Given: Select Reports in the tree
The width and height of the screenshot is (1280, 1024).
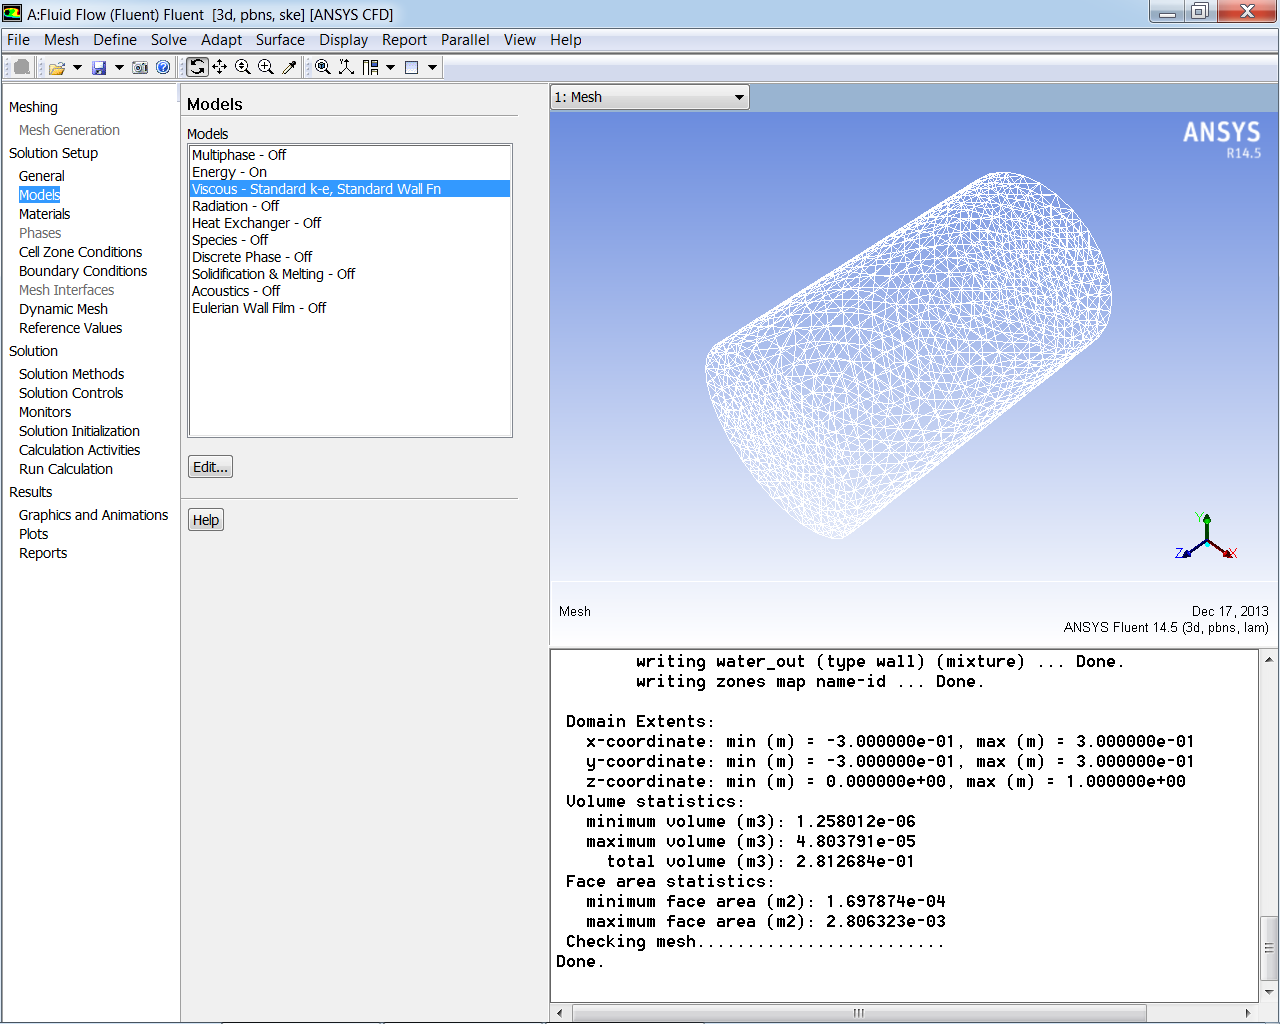Looking at the screenshot, I should (43, 553).
